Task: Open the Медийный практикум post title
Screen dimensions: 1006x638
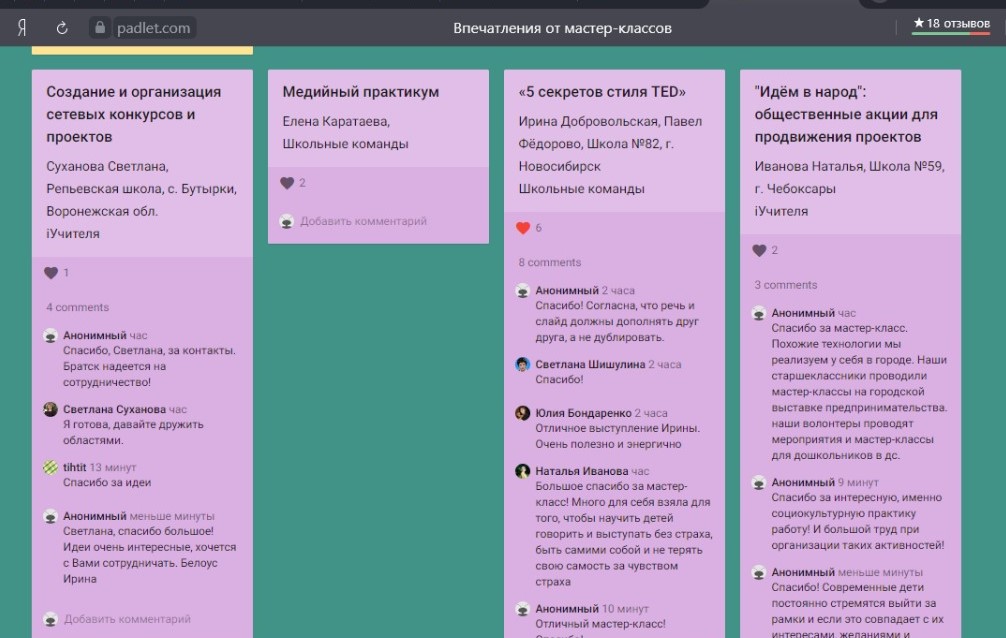Action: click(x=360, y=92)
